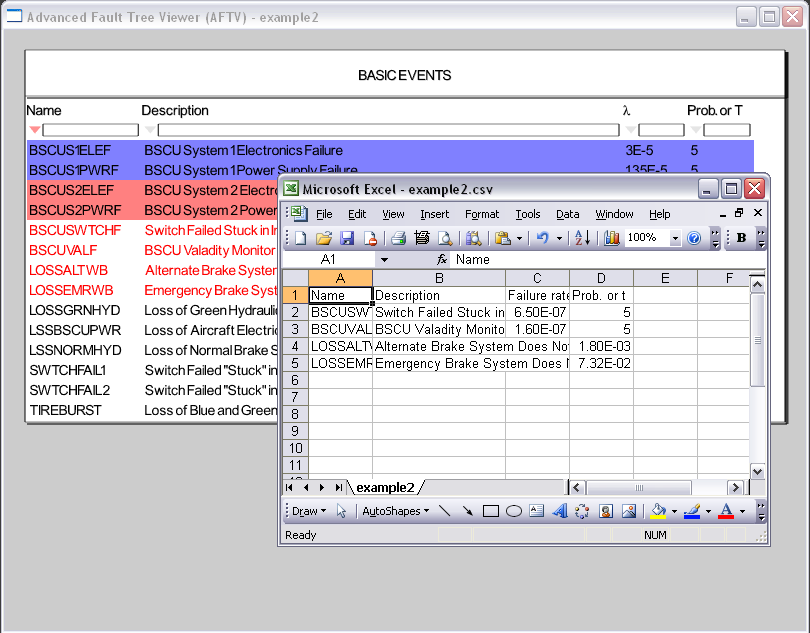
Task: Toggle Bold formatting in Excel
Action: (741, 238)
